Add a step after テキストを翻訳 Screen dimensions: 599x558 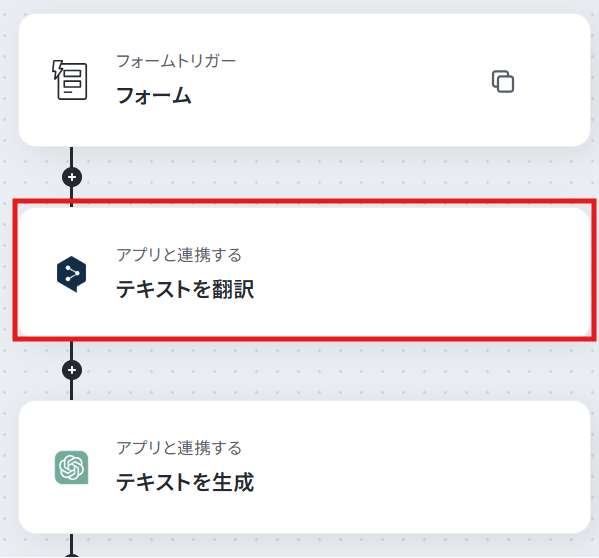(x=72, y=370)
